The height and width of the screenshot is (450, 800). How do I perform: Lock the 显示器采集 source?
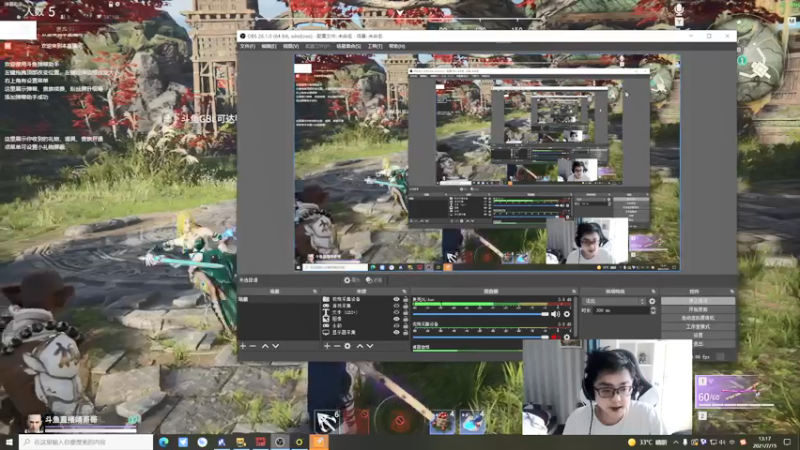tap(406, 332)
